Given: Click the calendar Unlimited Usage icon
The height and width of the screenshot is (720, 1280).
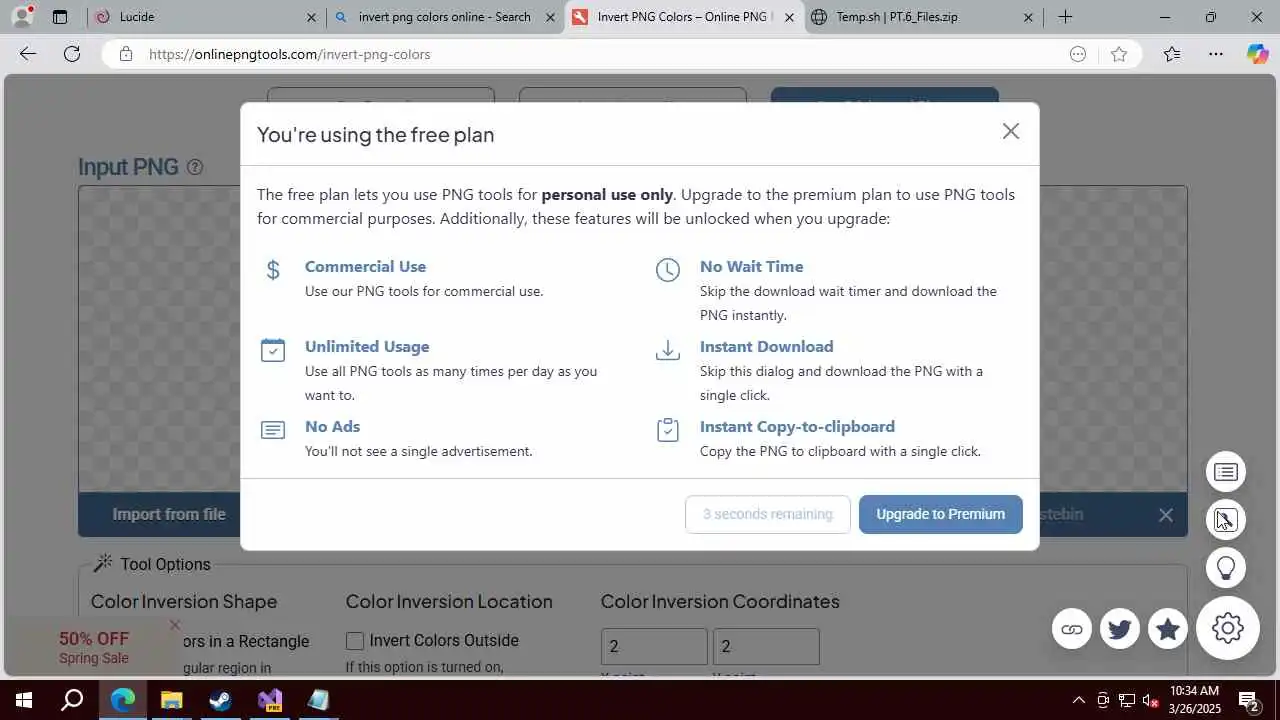Looking at the screenshot, I should click(273, 350).
